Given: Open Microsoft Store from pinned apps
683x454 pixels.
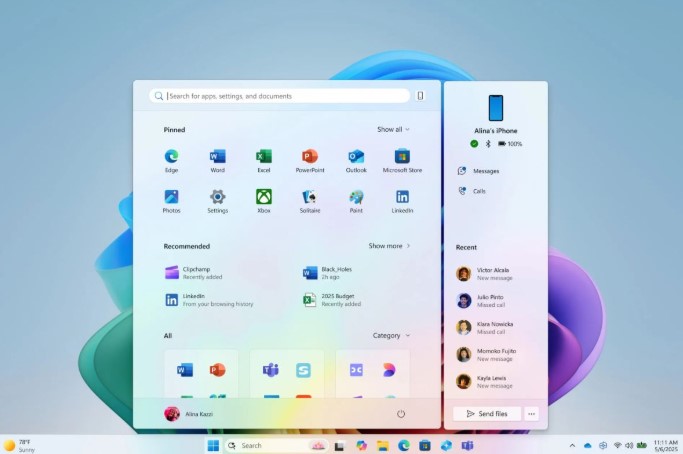Looking at the screenshot, I should (x=402, y=161).
